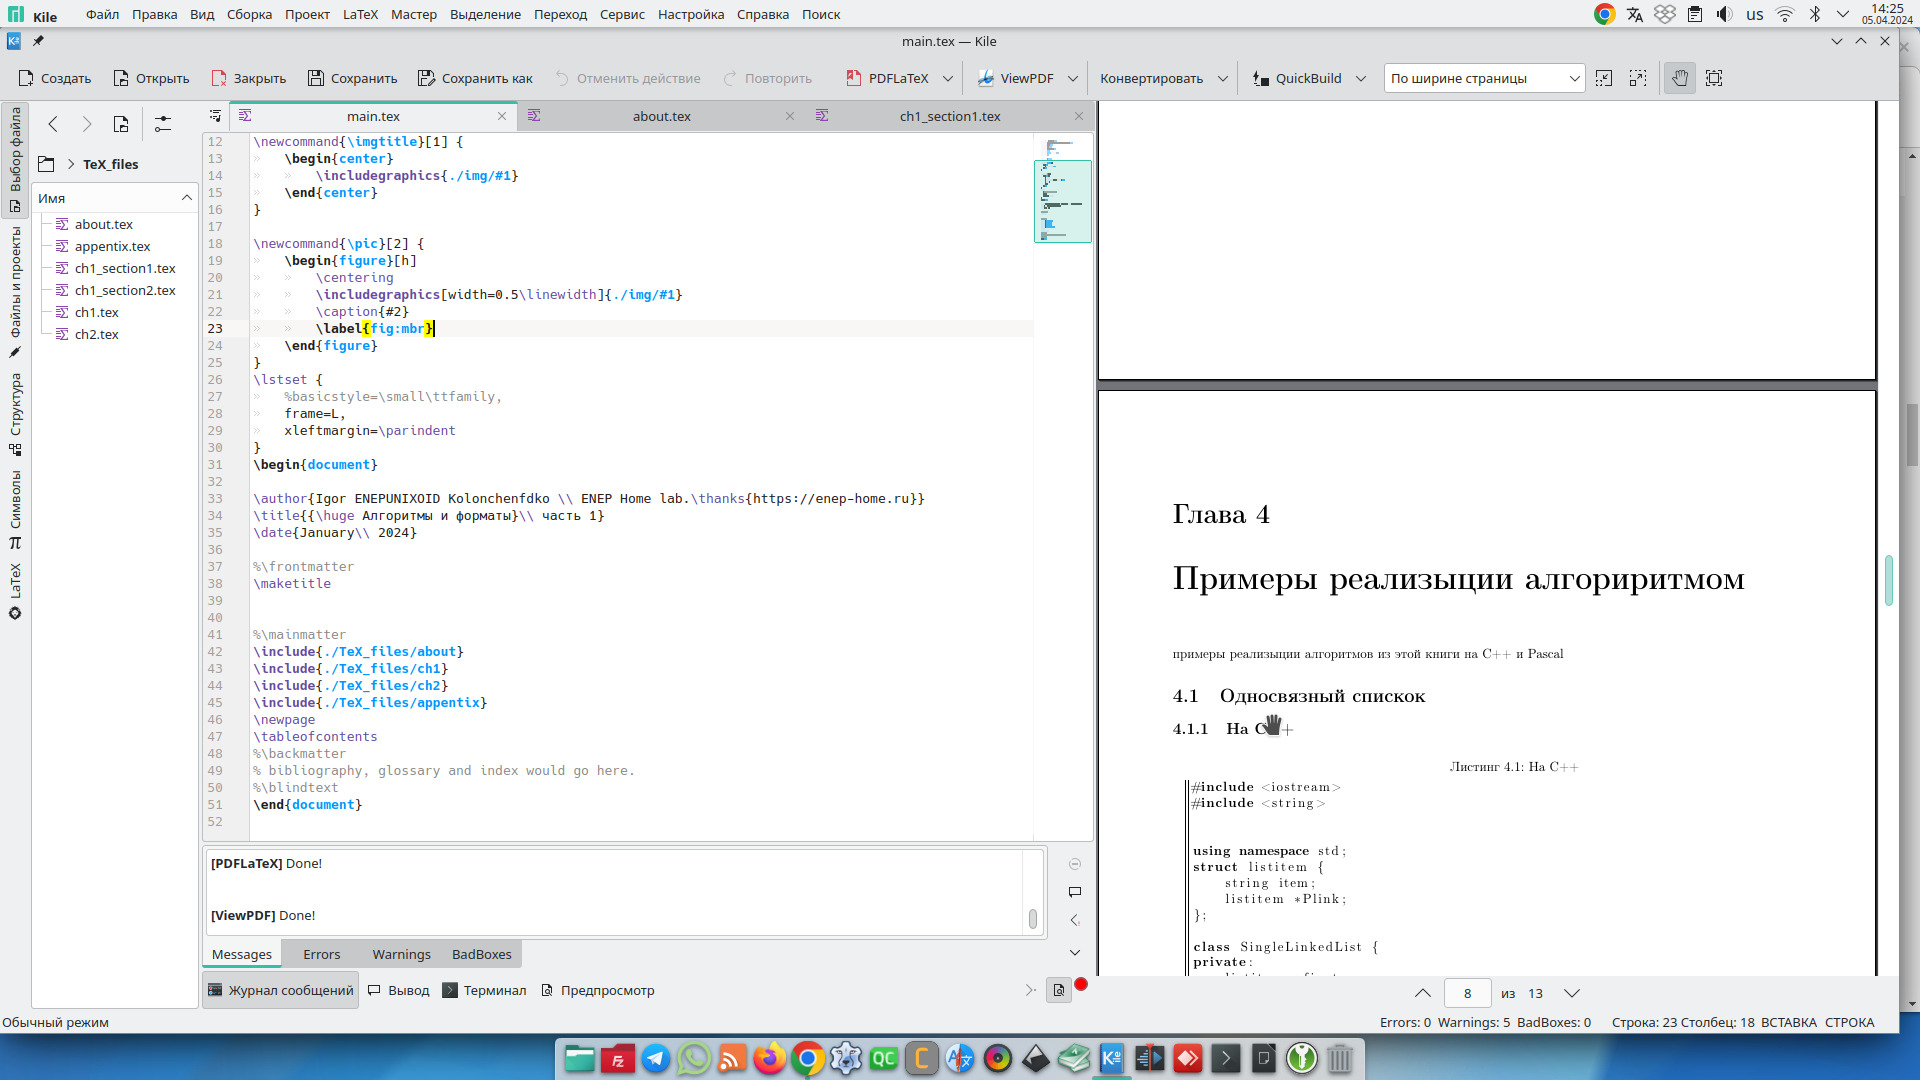The width and height of the screenshot is (1920, 1080).
Task: Click the back arrow in file browser
Action: [x=53, y=124]
